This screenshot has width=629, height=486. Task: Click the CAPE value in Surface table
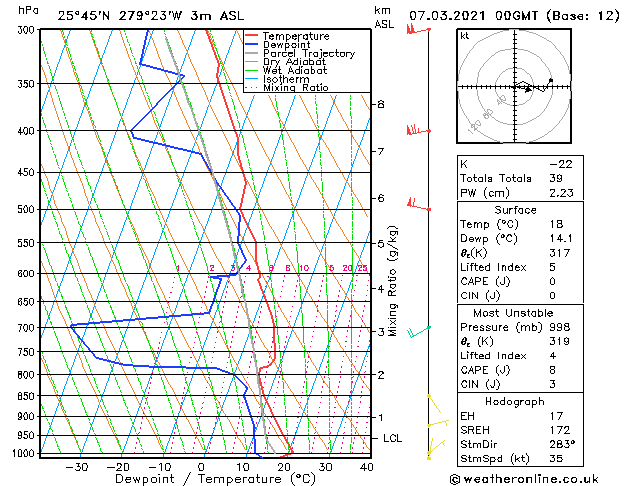(x=553, y=281)
